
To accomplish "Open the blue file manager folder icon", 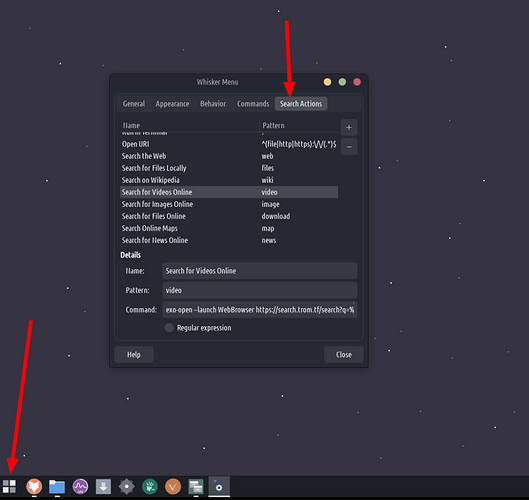I will (x=57, y=487).
